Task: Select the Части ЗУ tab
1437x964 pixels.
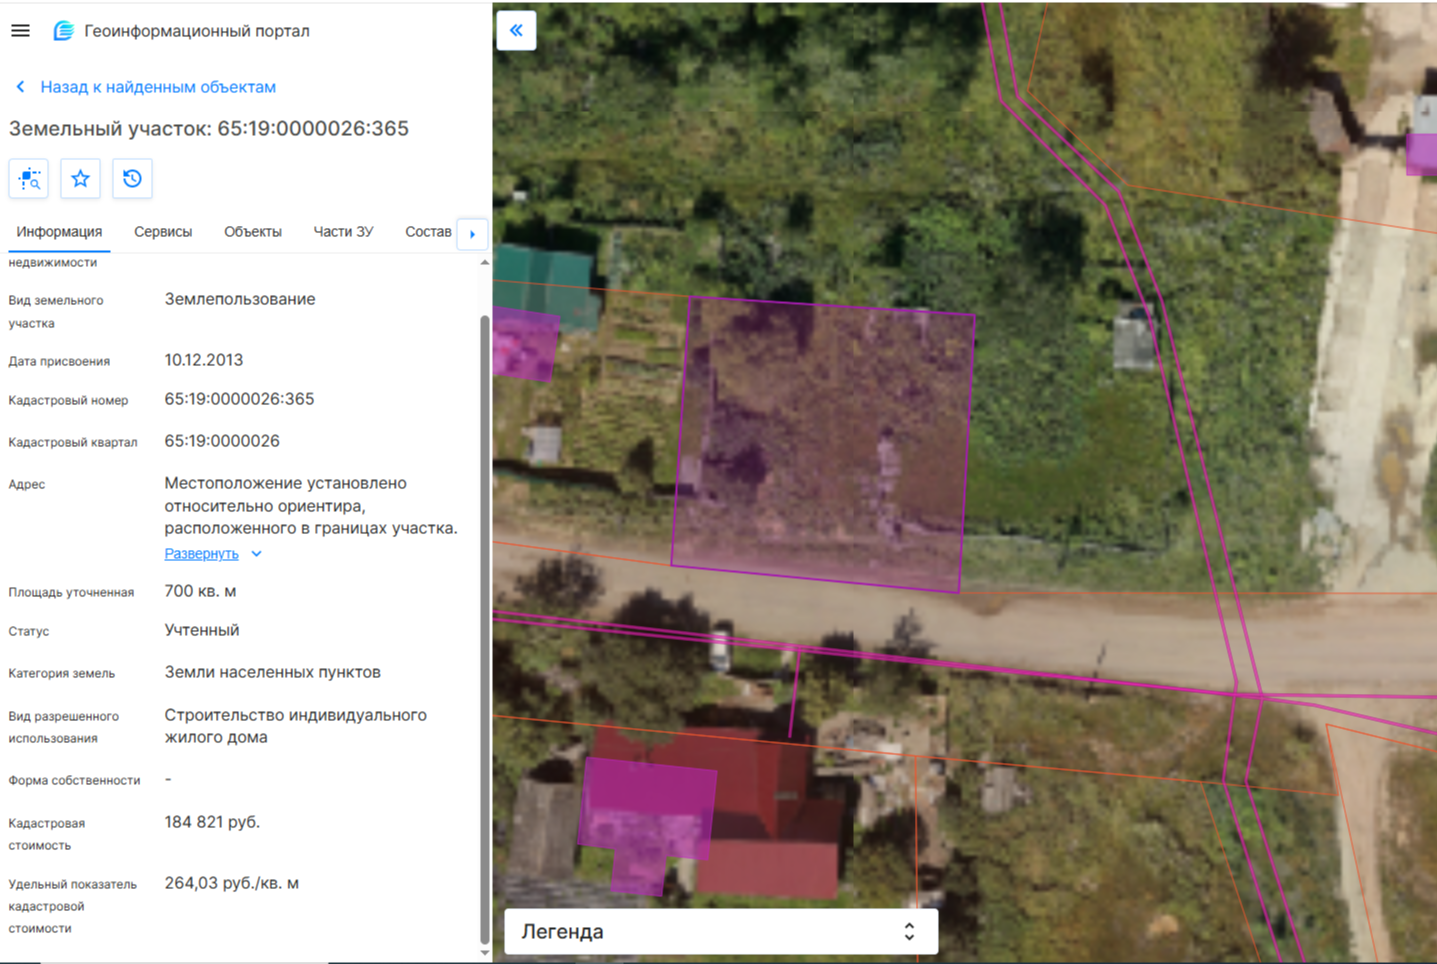Action: pyautogui.click(x=343, y=232)
